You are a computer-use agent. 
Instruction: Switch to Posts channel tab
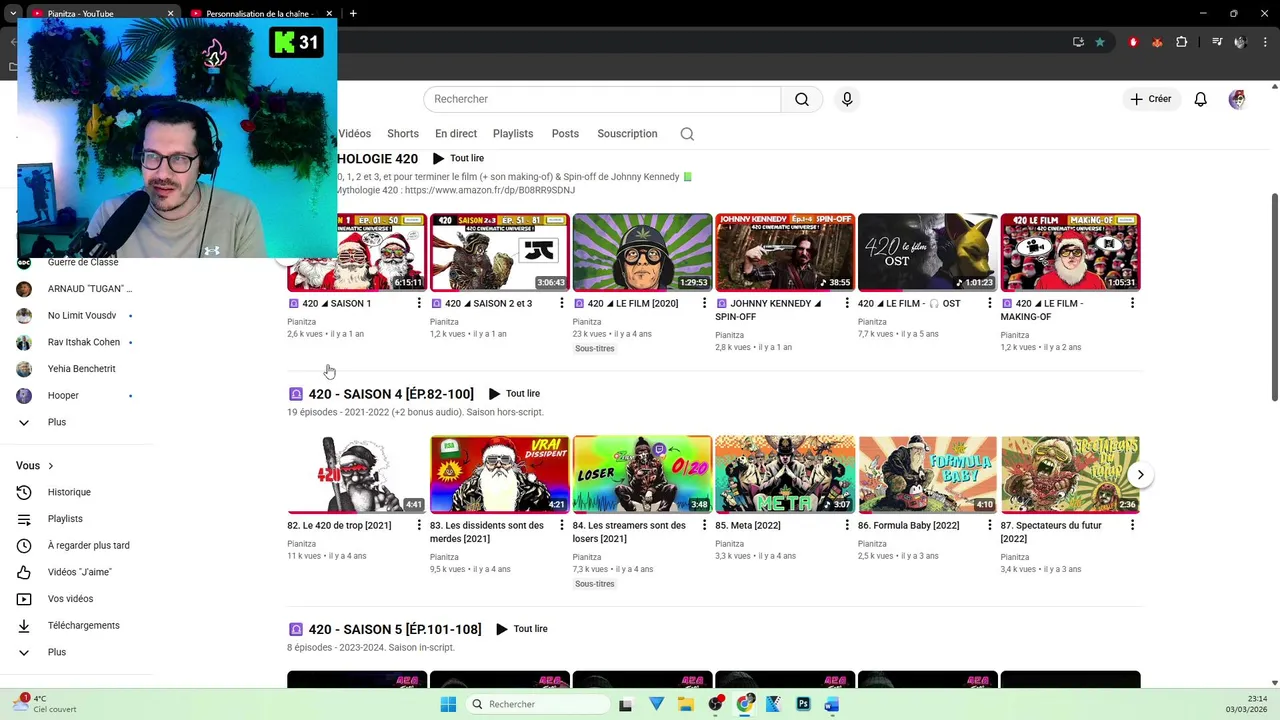[x=565, y=134]
